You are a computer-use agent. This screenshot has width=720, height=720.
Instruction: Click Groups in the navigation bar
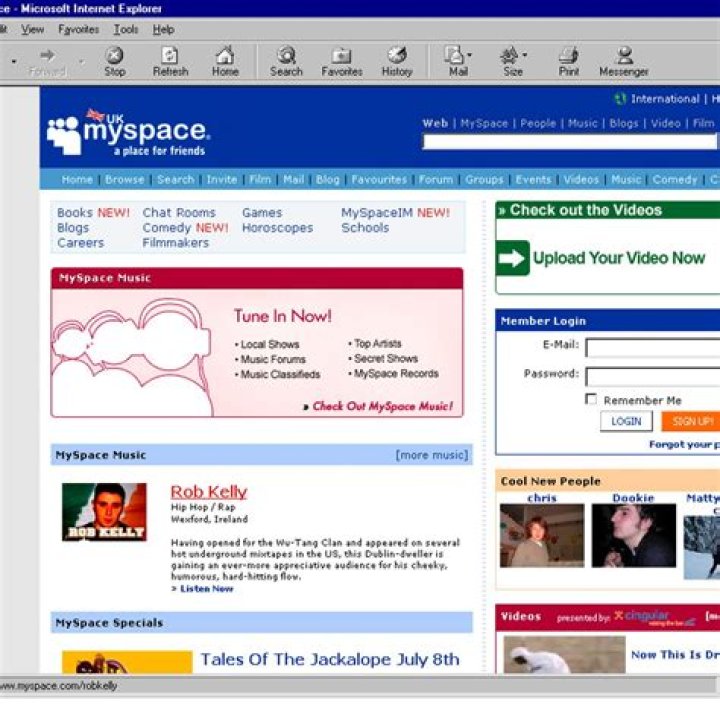click(x=484, y=179)
